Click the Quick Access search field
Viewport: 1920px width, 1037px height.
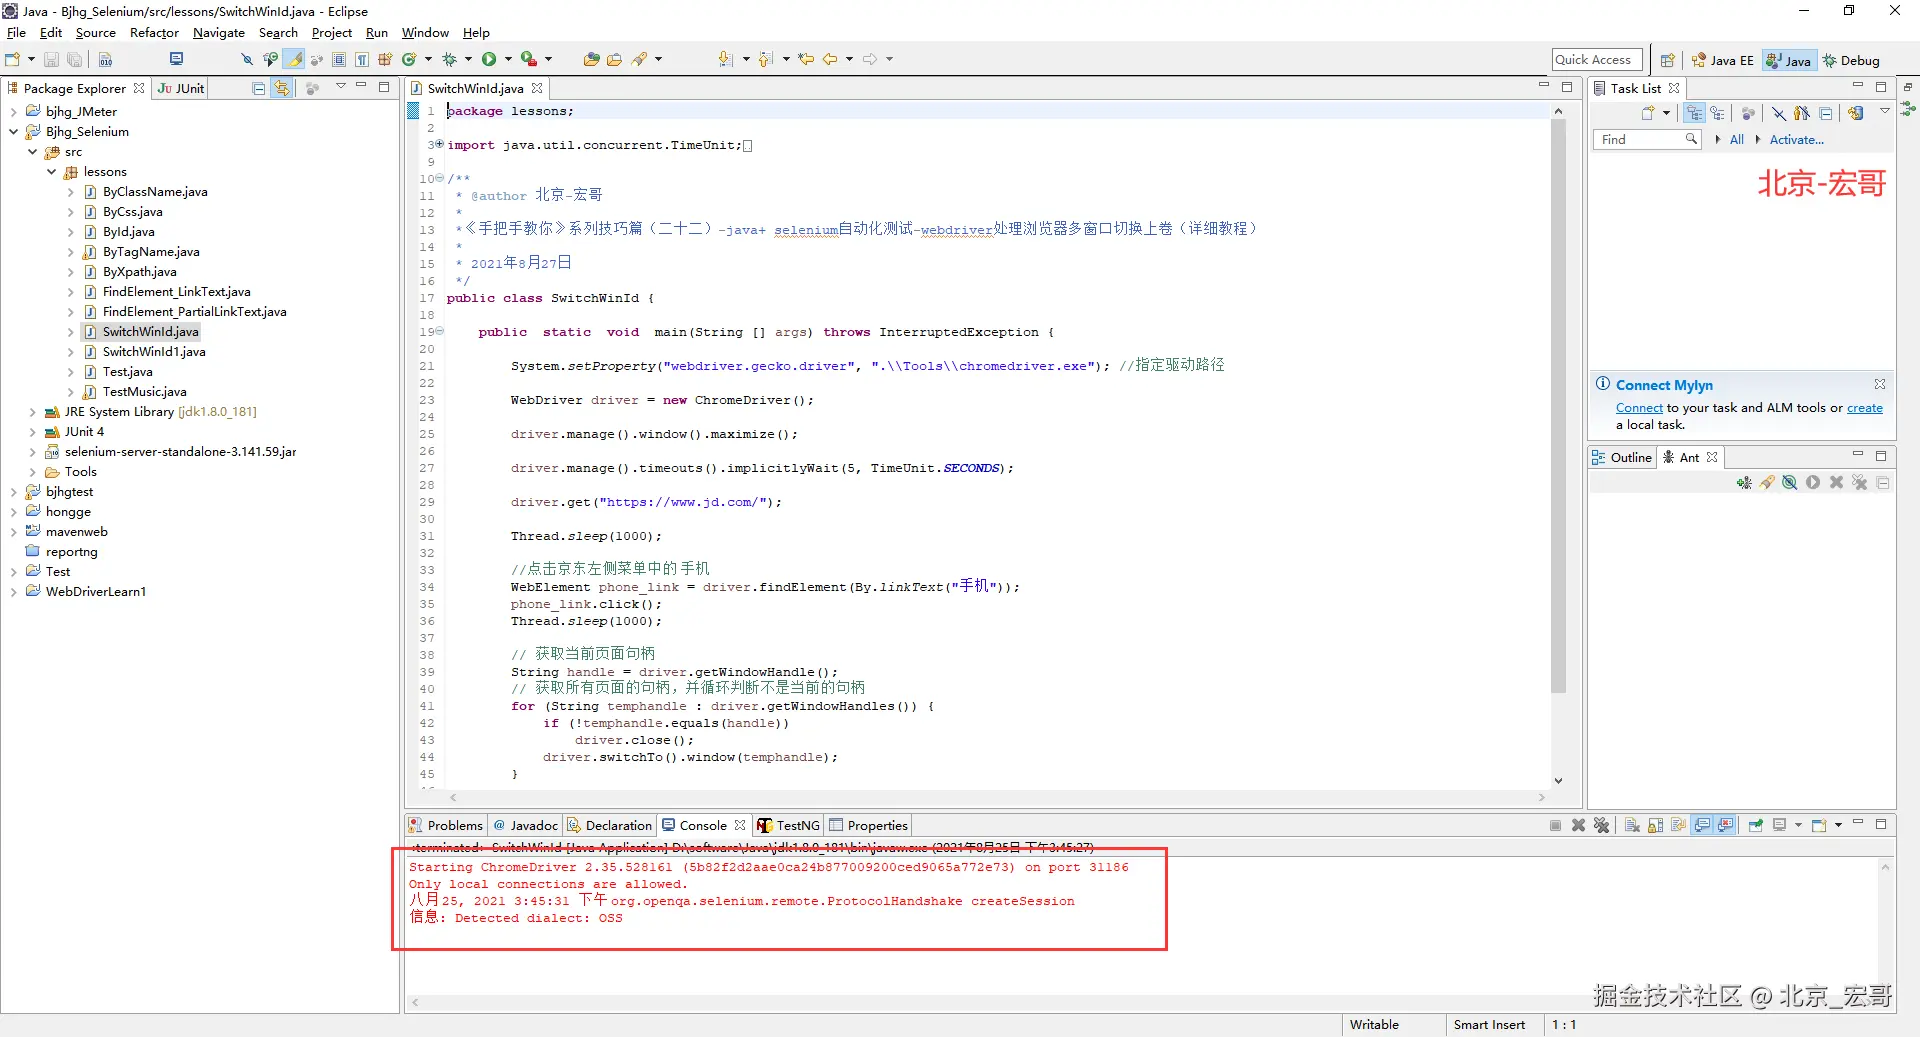click(x=1597, y=60)
